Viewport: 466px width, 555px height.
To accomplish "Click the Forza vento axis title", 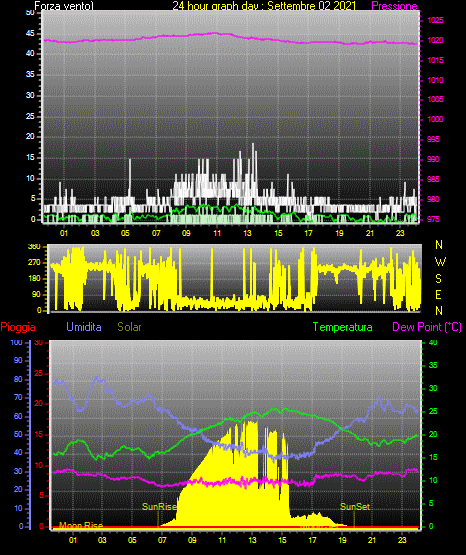I will click(64, 6).
